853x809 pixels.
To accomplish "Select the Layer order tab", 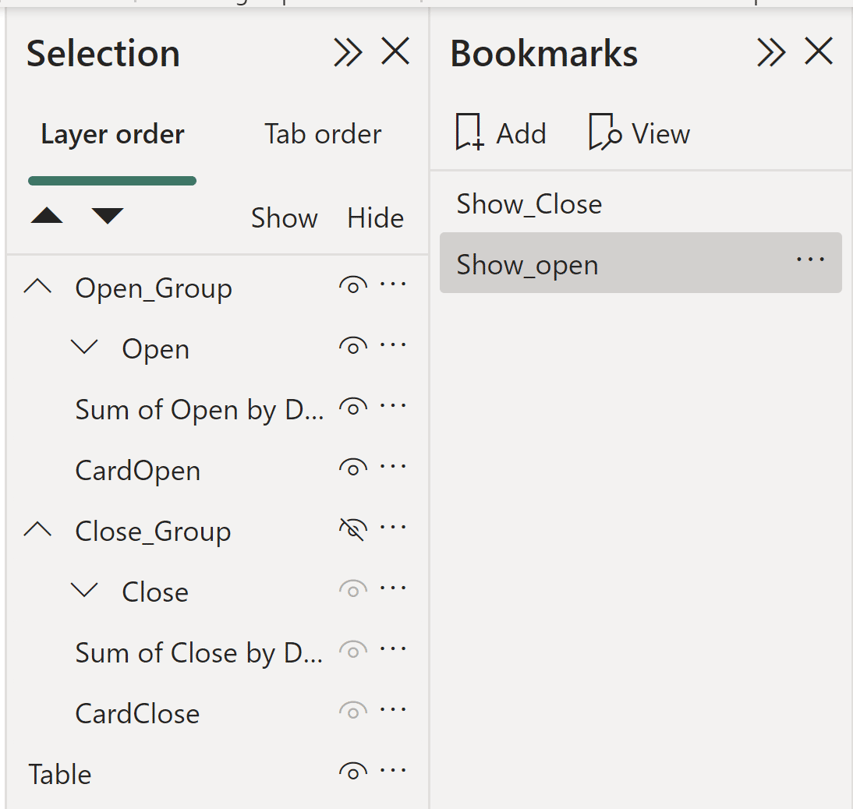I will [x=111, y=134].
